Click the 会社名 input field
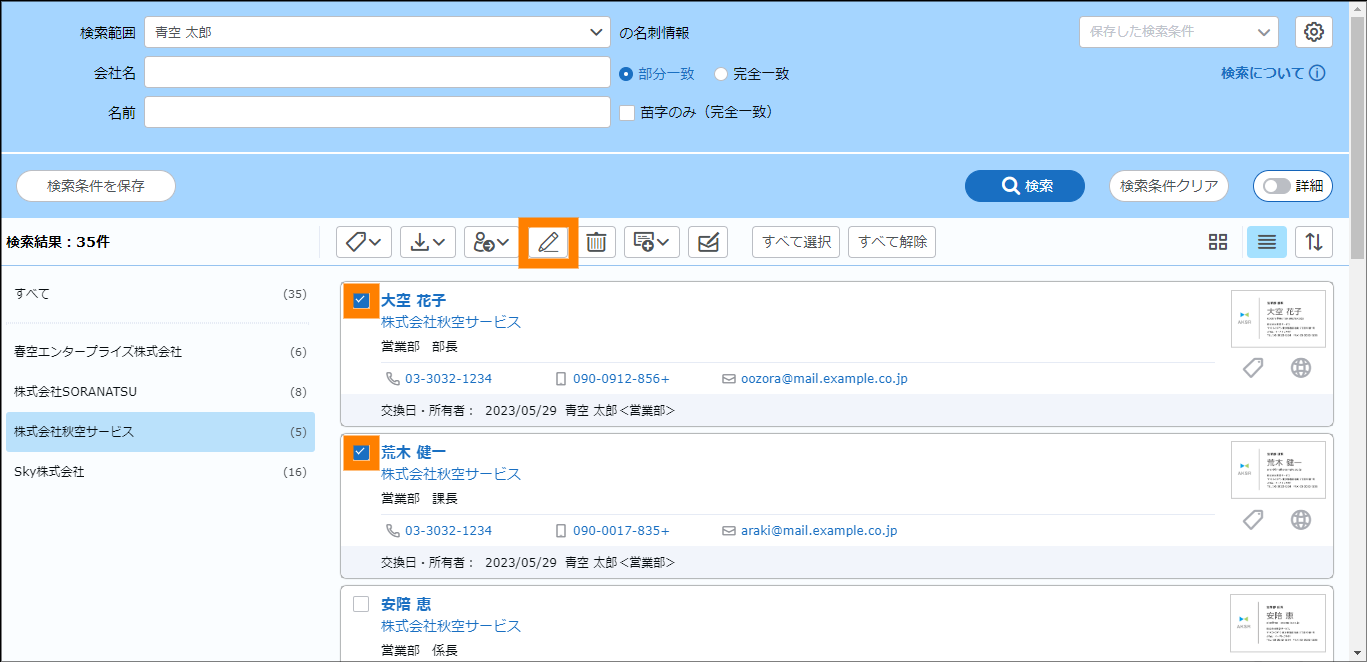The height and width of the screenshot is (662, 1367). pyautogui.click(x=377, y=72)
